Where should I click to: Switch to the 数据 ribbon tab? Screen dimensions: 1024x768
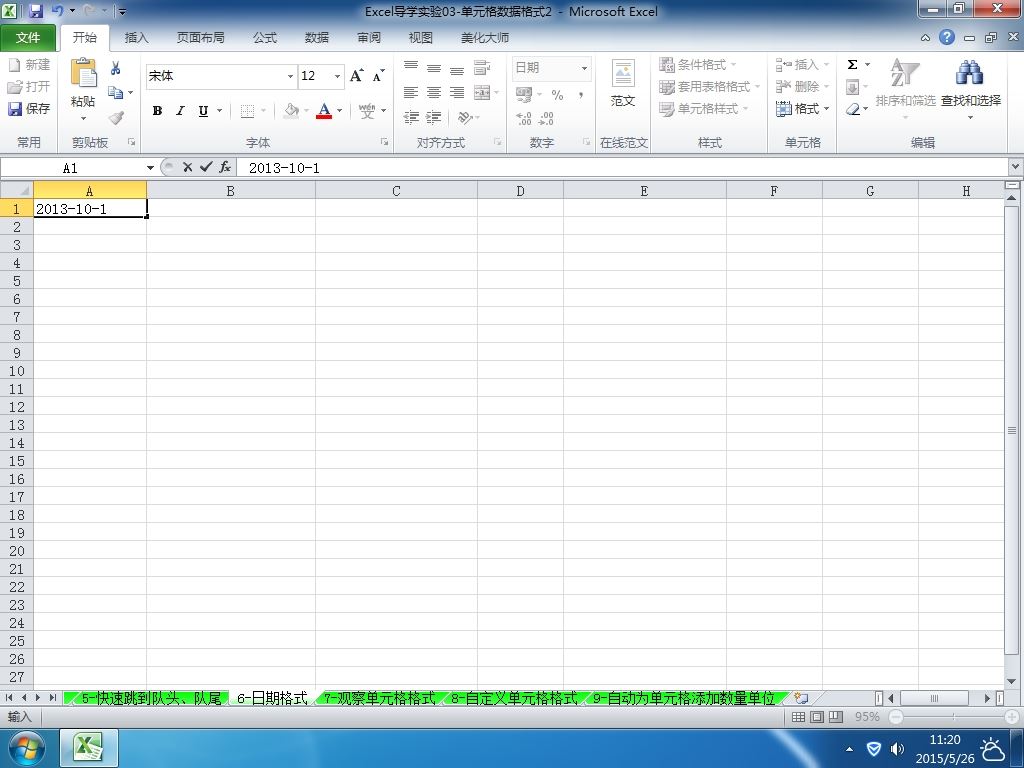pos(317,38)
